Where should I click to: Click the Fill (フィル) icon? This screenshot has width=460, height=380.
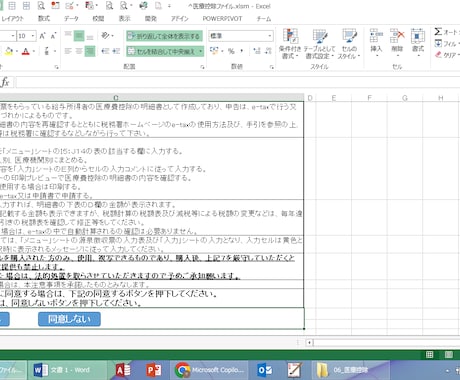pos(438,43)
